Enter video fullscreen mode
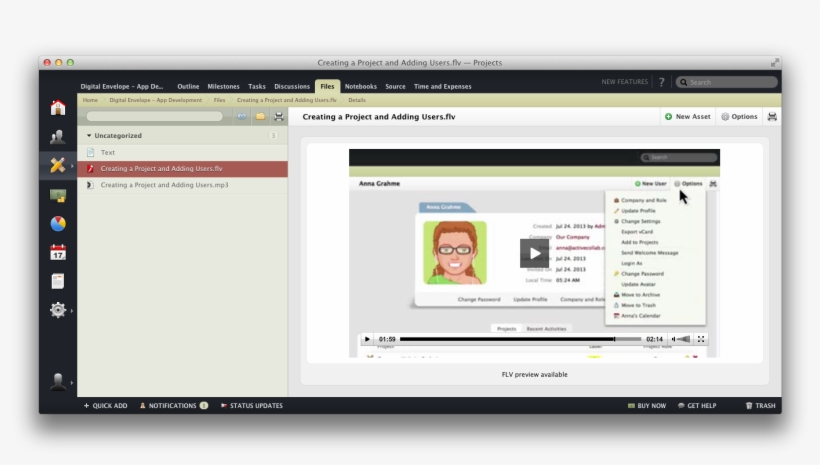The height and width of the screenshot is (465, 820). 701,339
